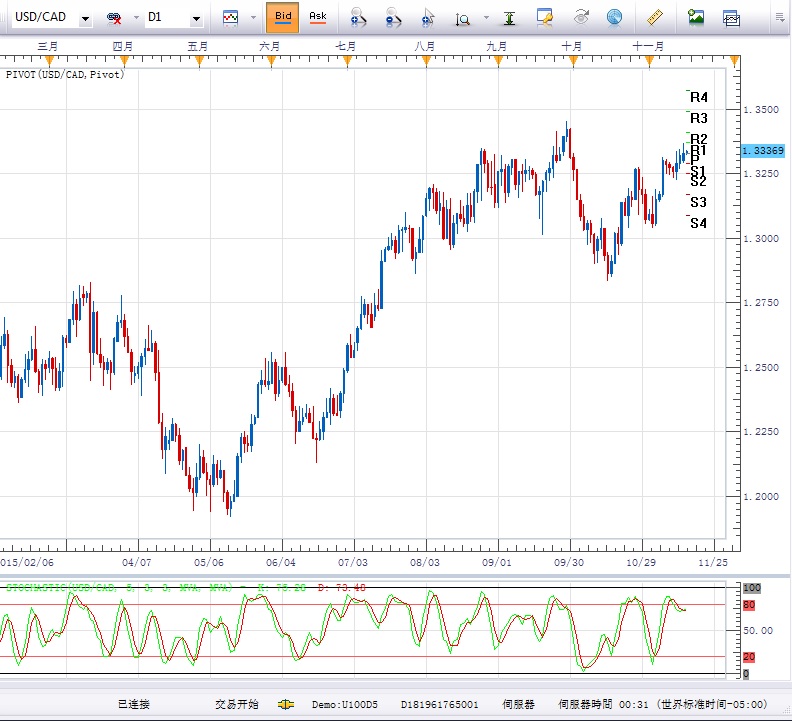This screenshot has width=792, height=721.
Task: Click the save chart image icon
Action: 696,17
